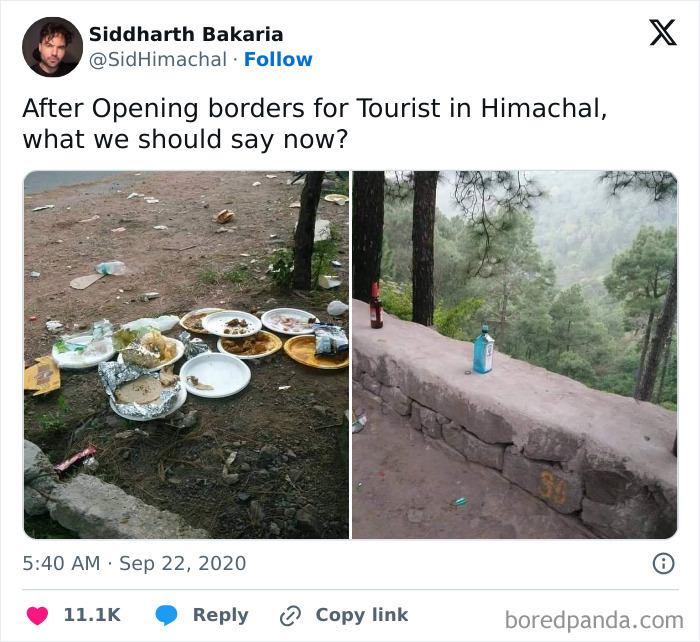
Task: Open the @SidHimachal handle link
Action: (x=158, y=60)
